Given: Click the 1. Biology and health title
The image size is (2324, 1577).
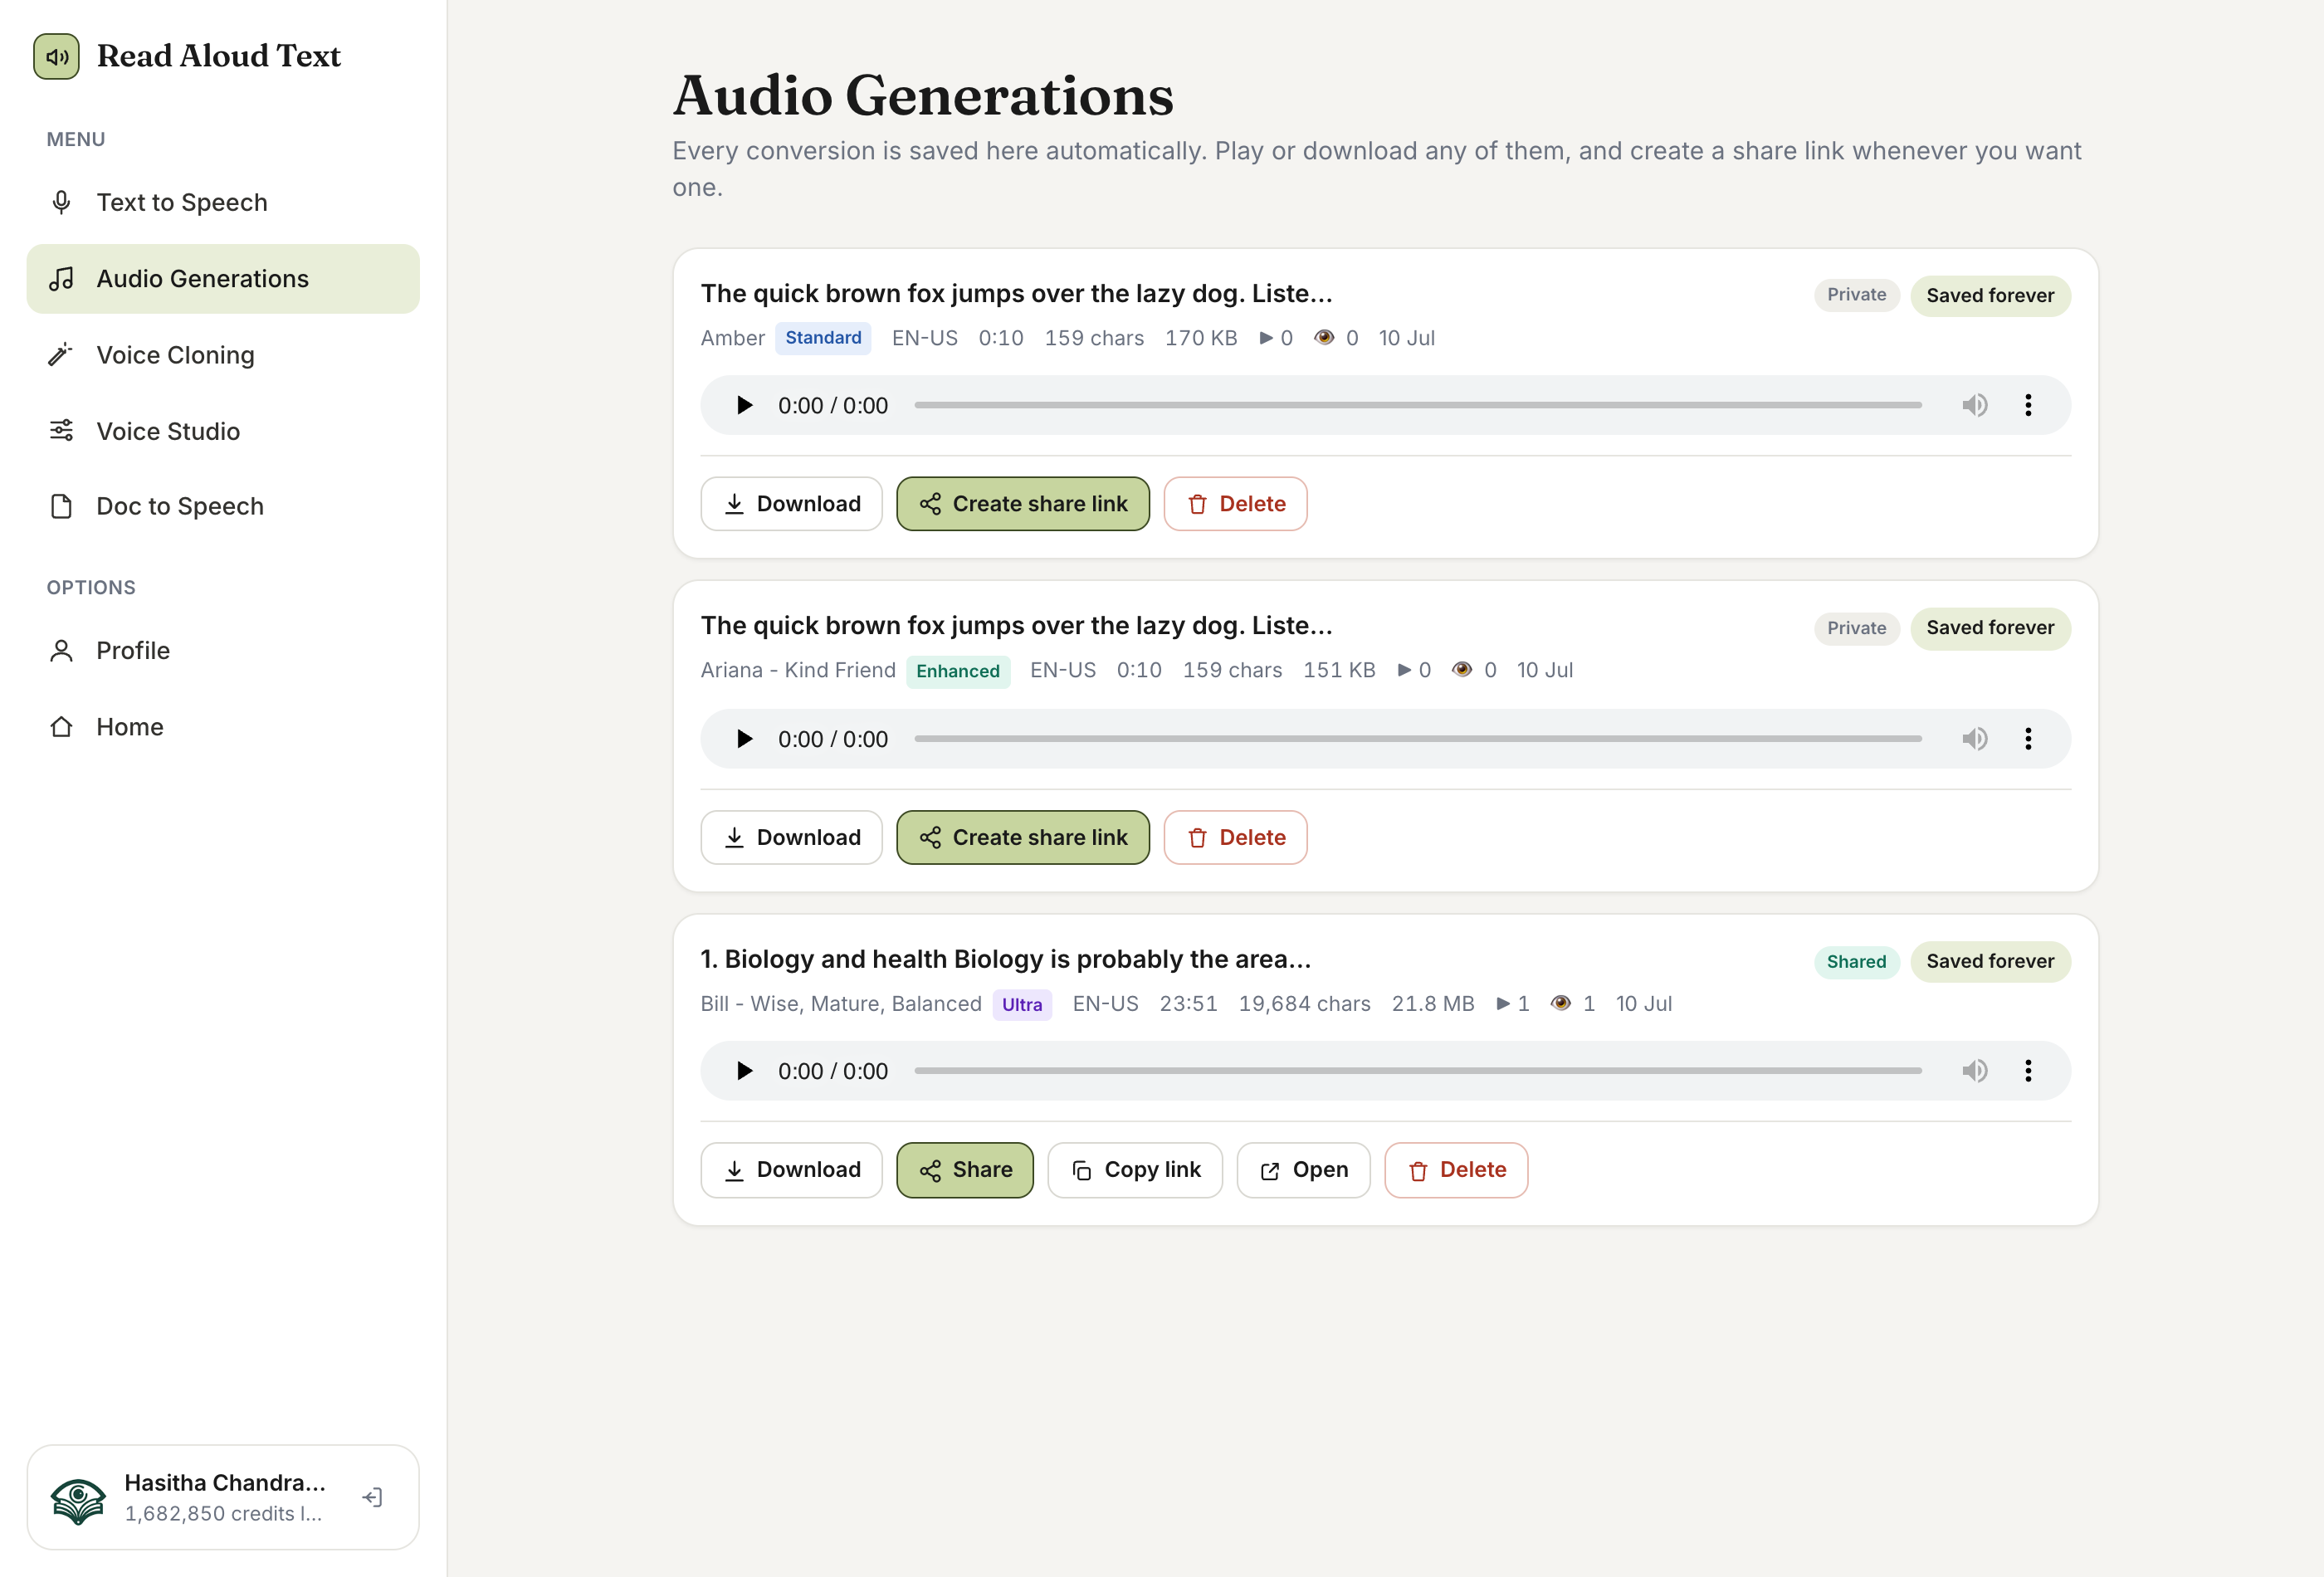Looking at the screenshot, I should (x=1006, y=959).
